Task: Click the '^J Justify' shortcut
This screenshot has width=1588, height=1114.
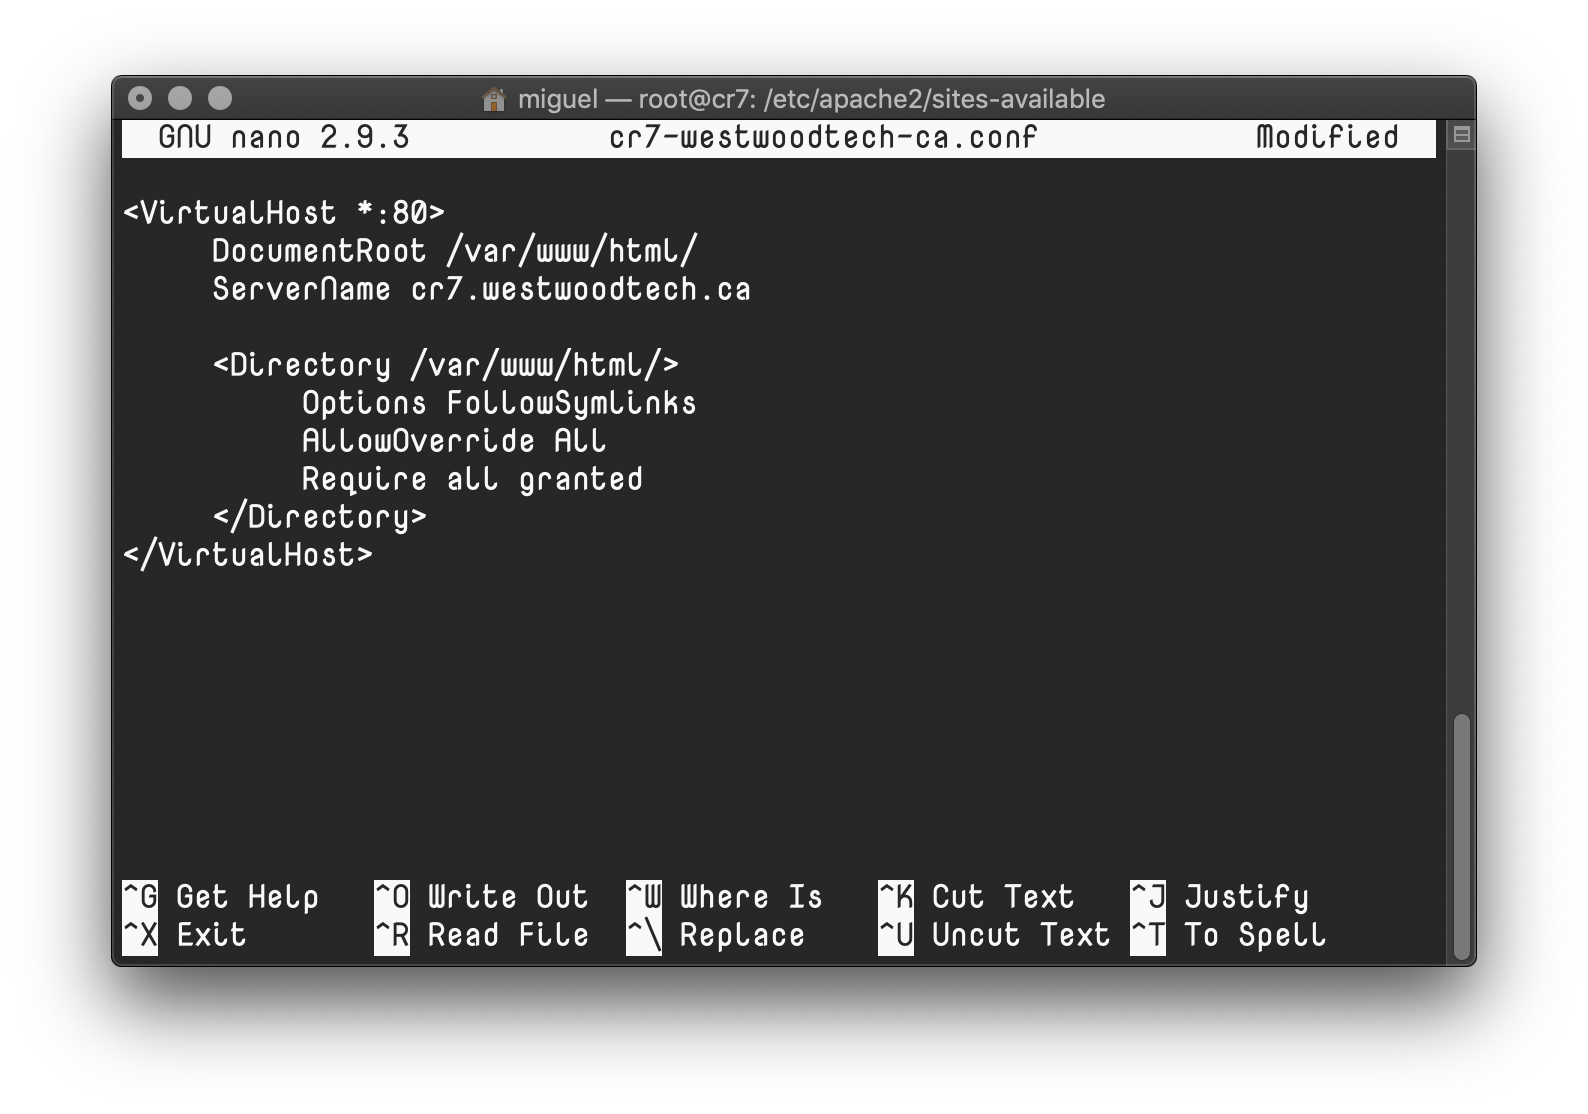Action: [x=1220, y=897]
